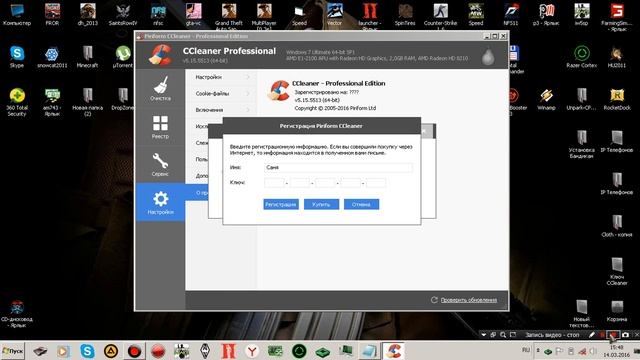Image resolution: width=640 pixels, height=360 pixels.
Task: Open the Включения submenu item
Action: coord(221,110)
